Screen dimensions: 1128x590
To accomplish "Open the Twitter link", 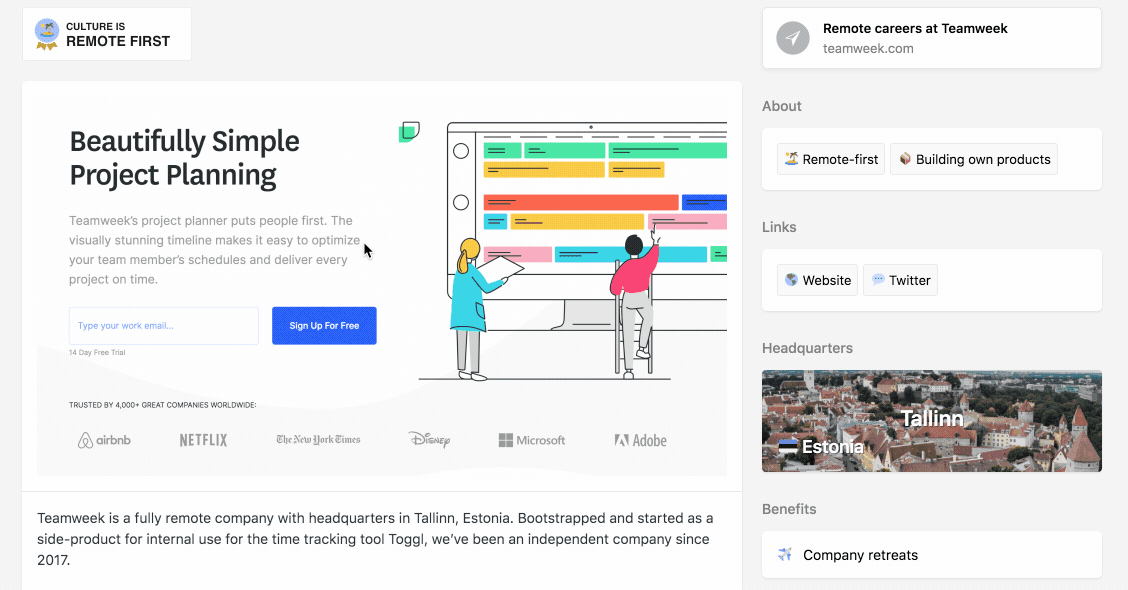I will [x=900, y=280].
